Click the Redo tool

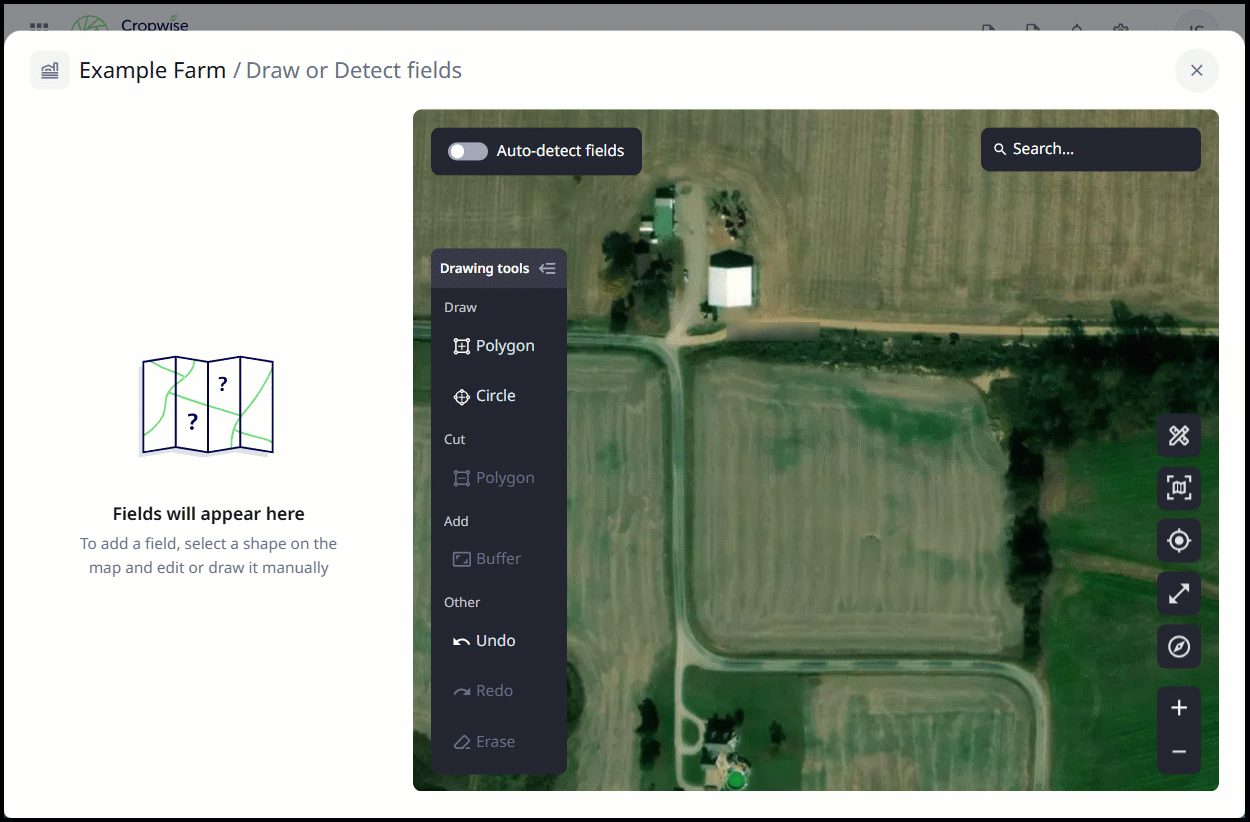coord(484,691)
